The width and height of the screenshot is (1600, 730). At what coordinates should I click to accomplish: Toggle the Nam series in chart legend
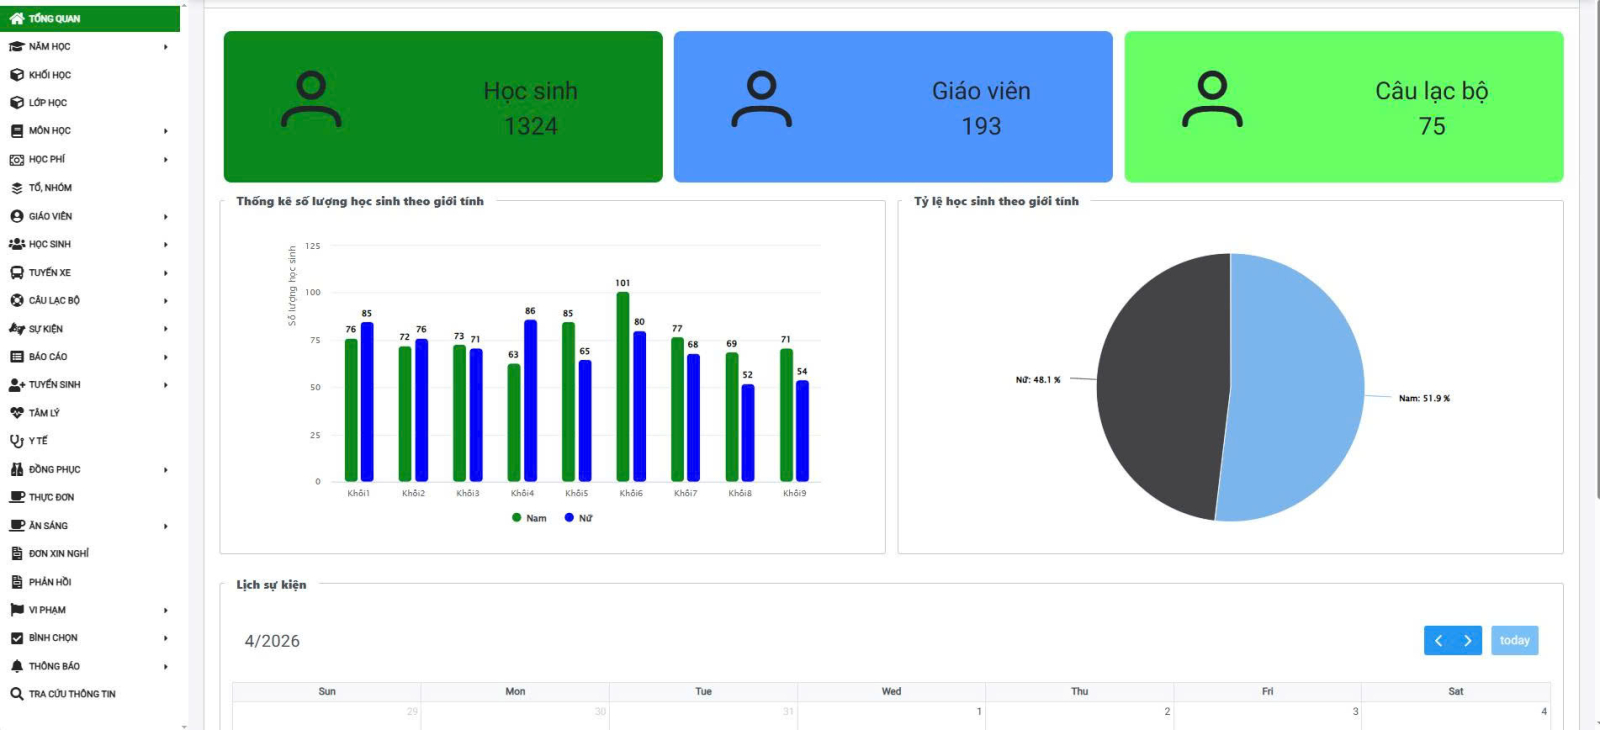[529, 518]
